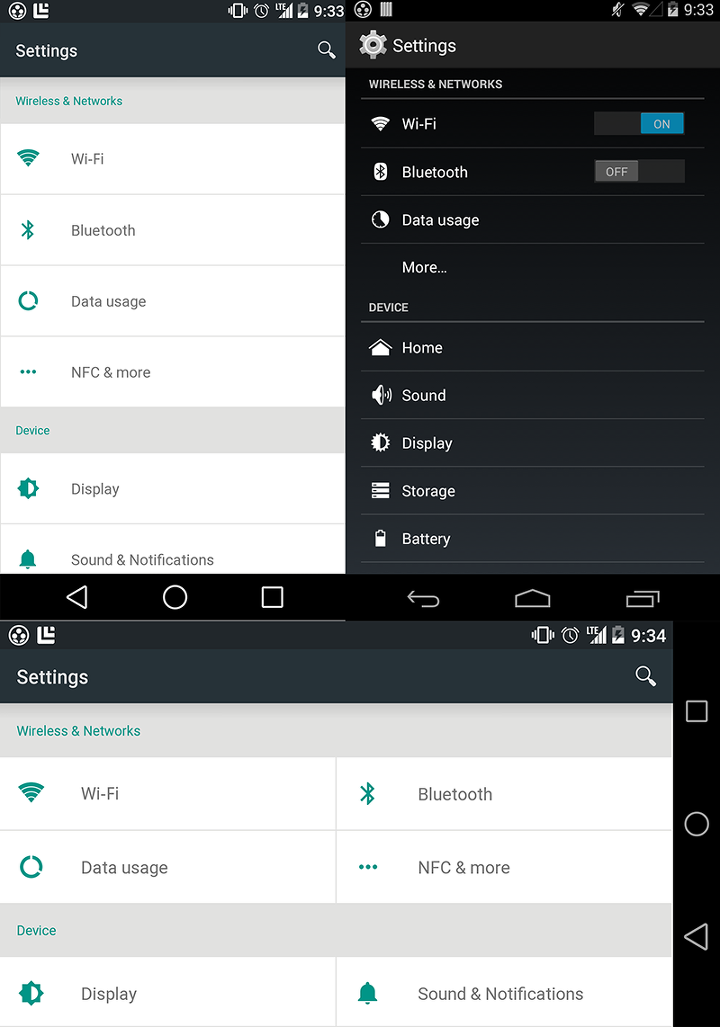Image resolution: width=720 pixels, height=1027 pixels.
Task: Tap square Recents button in top-left navigation bar
Action: tap(273, 597)
